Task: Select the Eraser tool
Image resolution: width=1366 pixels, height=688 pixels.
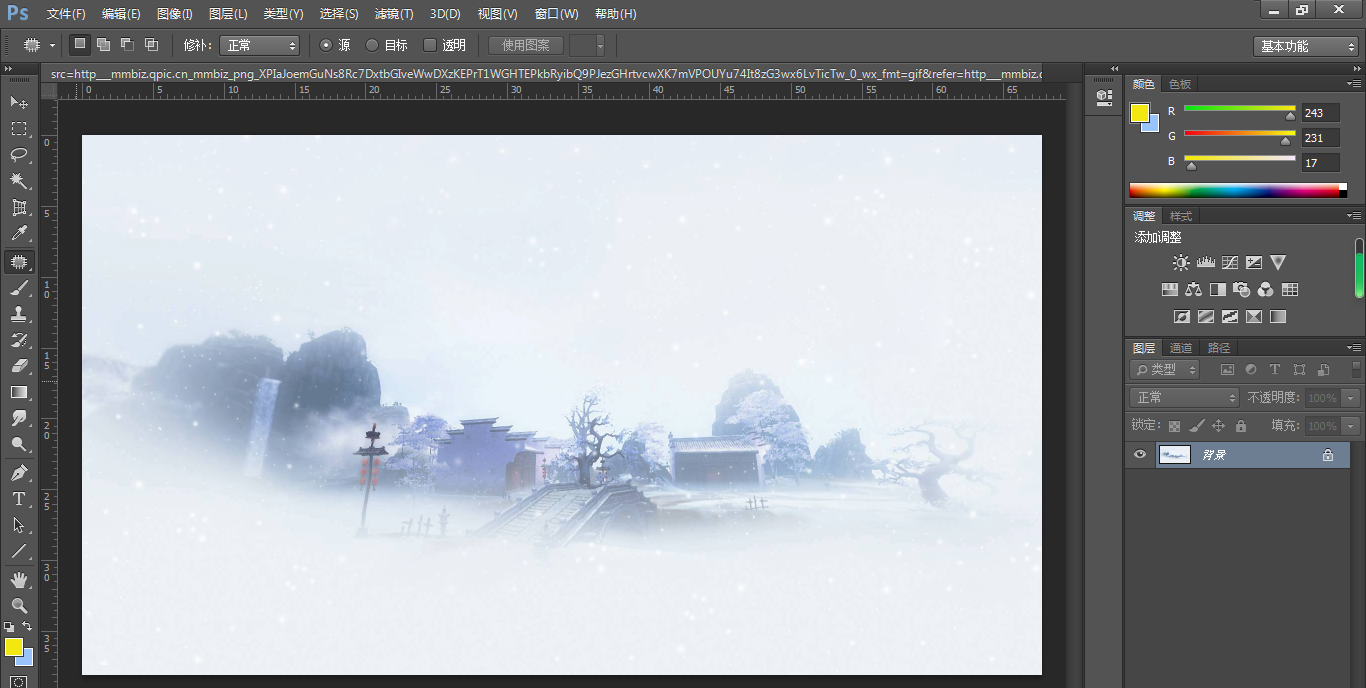Action: 19,366
